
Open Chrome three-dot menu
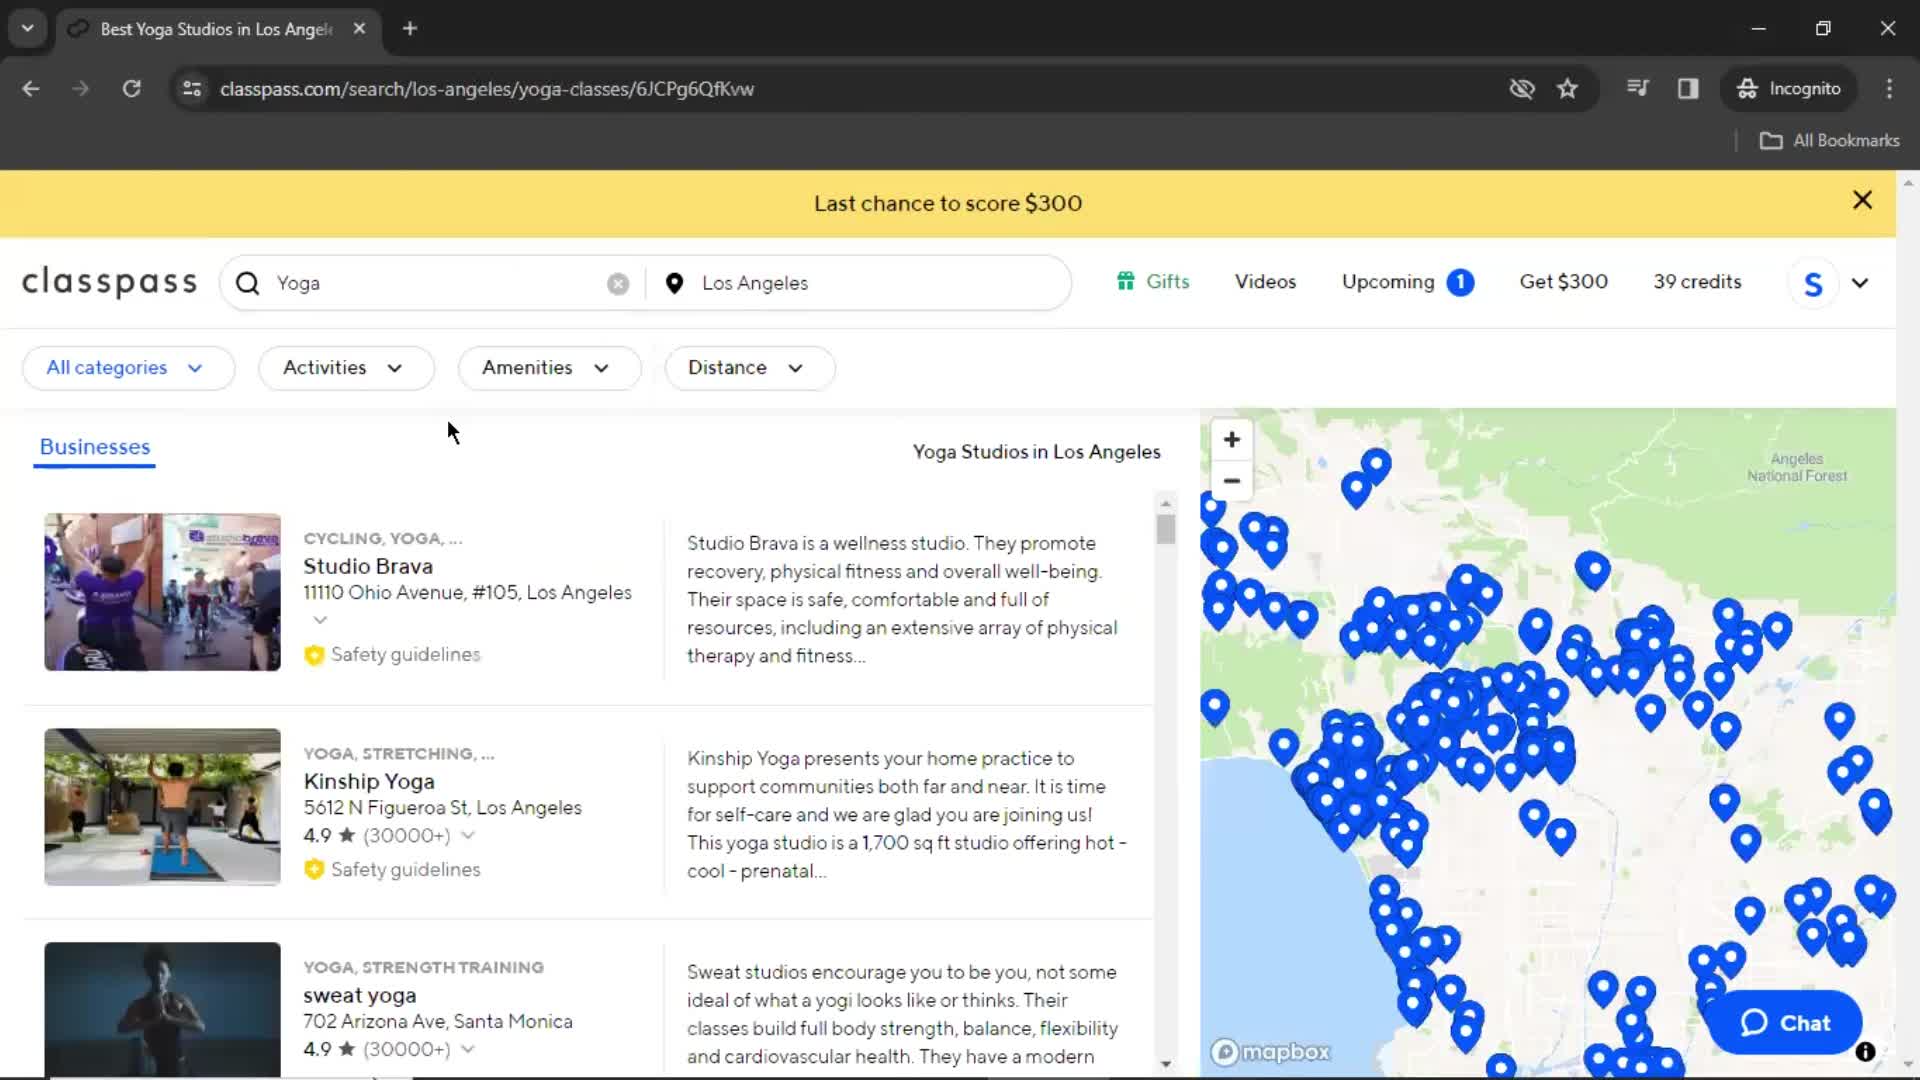coord(1889,89)
